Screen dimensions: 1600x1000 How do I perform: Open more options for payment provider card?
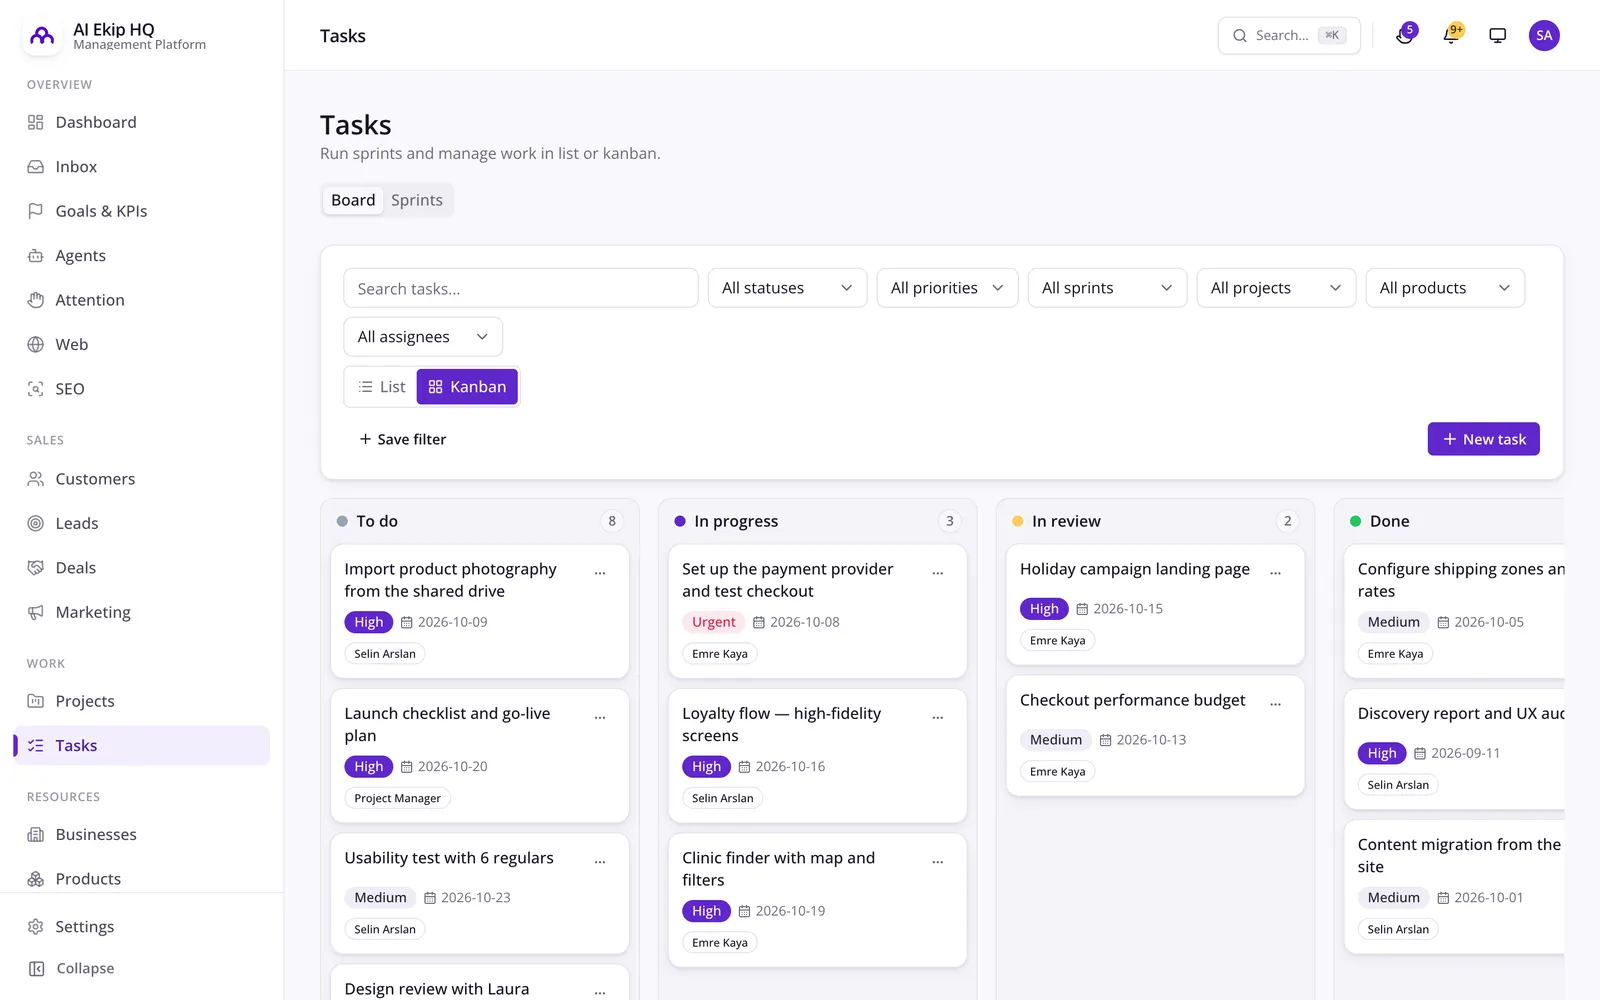(x=938, y=573)
